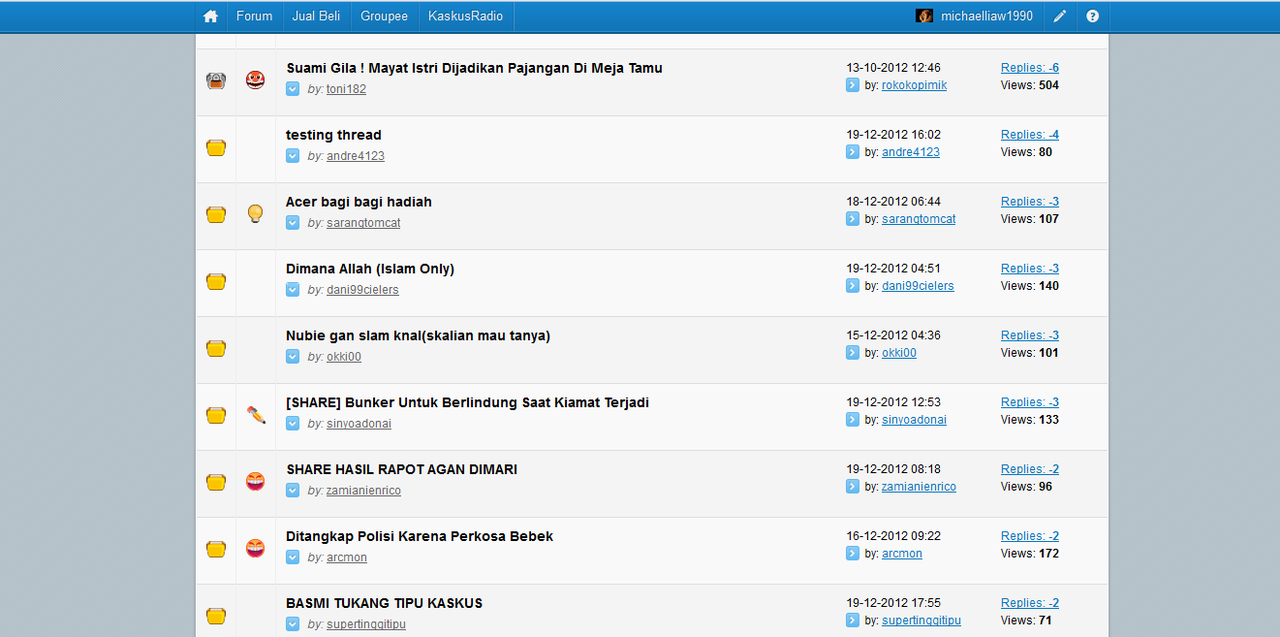Open the Replies link for Nubie gan thread
This screenshot has width=1280, height=637.
pyautogui.click(x=1029, y=334)
